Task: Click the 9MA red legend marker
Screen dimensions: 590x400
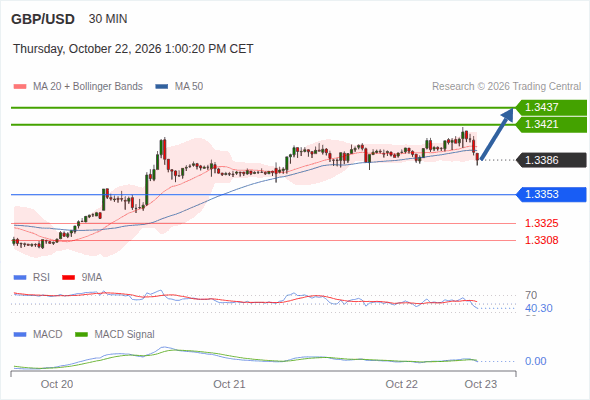Action: [68, 278]
